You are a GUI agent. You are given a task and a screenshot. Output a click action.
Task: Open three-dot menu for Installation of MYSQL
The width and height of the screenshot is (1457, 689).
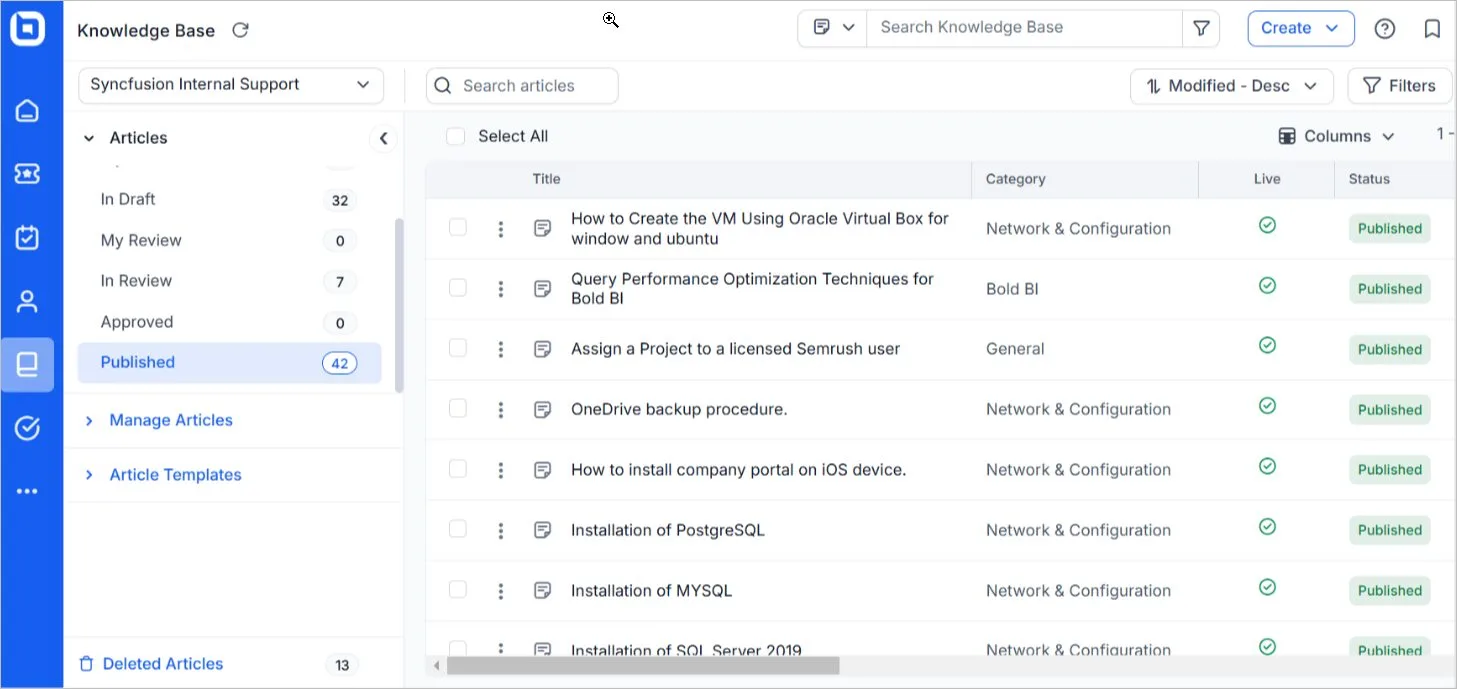(501, 591)
